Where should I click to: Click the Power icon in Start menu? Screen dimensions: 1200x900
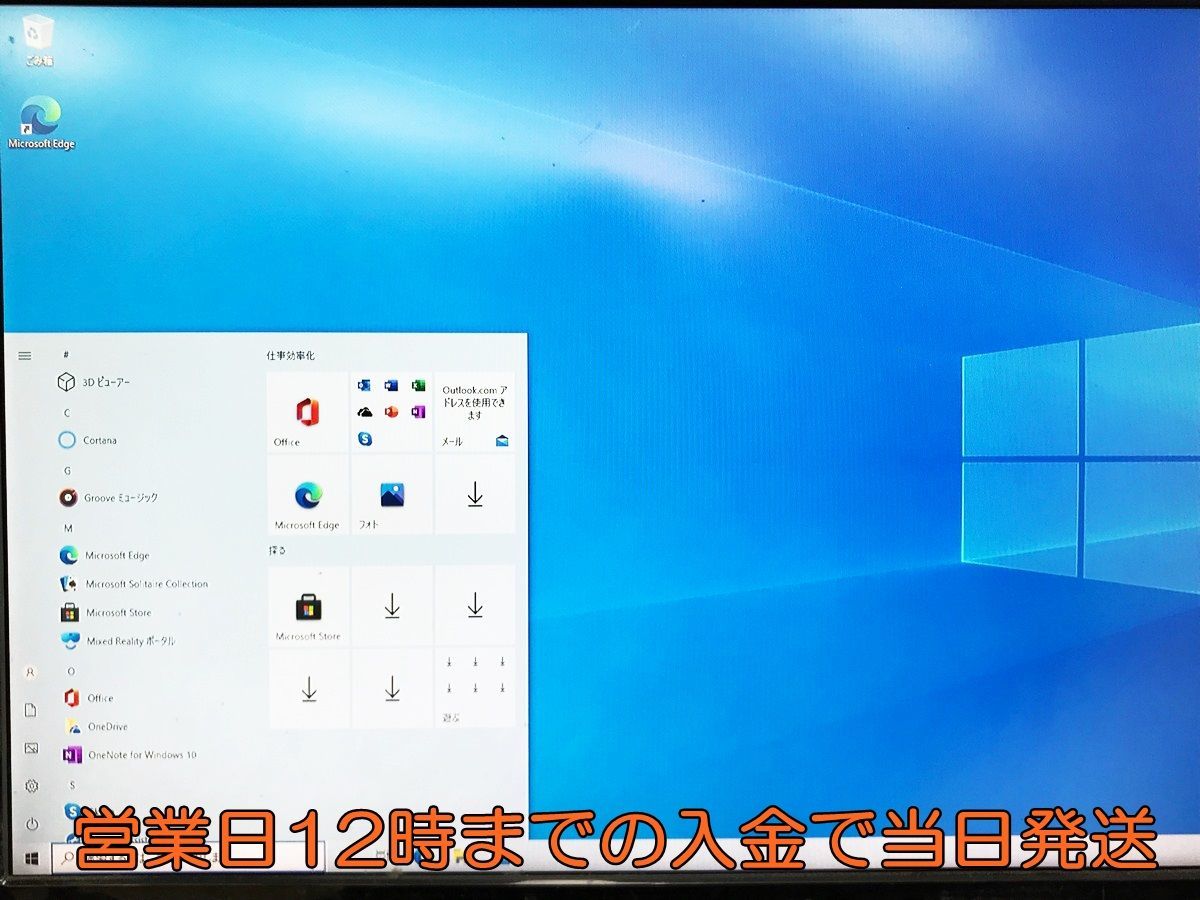point(31,824)
